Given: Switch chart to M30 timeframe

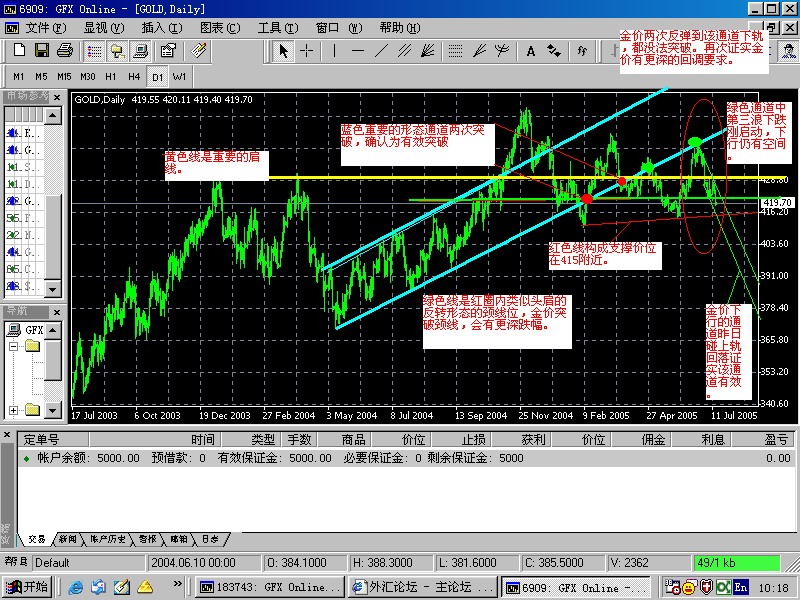Looking at the screenshot, I should (x=88, y=77).
